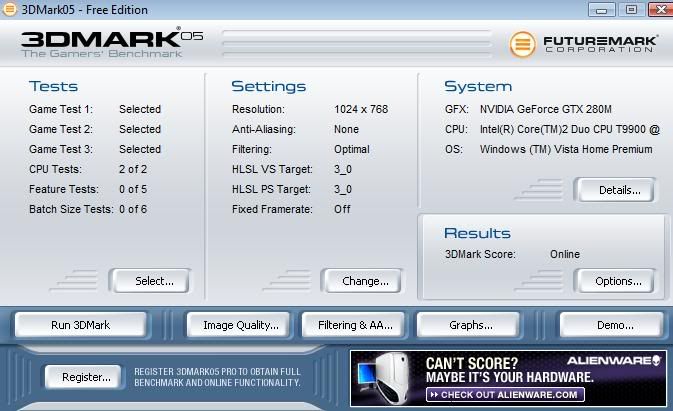Screen dimensions: 673x411
Task: Click the Windows Vista Home Premium text
Action: [566, 149]
